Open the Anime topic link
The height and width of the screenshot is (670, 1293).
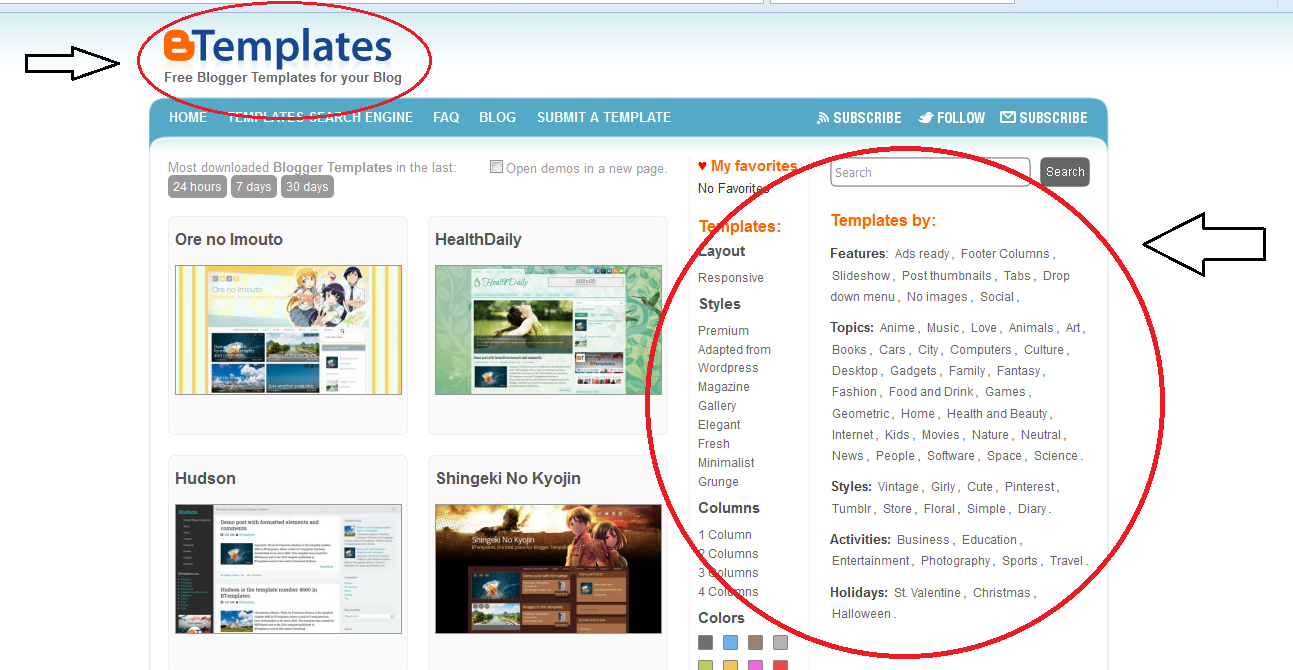(x=897, y=327)
